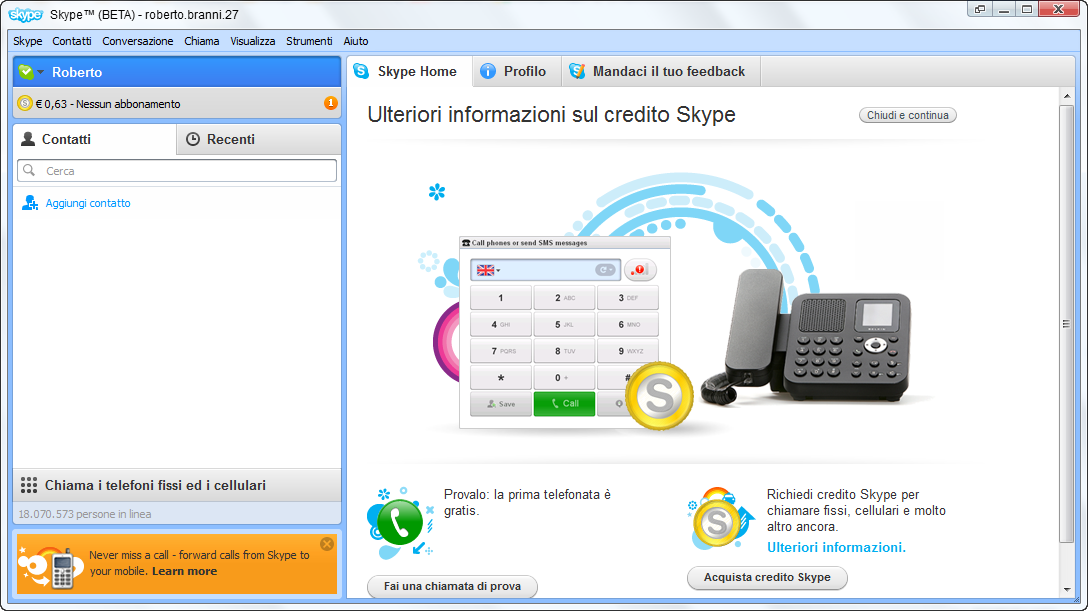
Task: Open Mandaci il tuo feedback tab
Action: (661, 71)
